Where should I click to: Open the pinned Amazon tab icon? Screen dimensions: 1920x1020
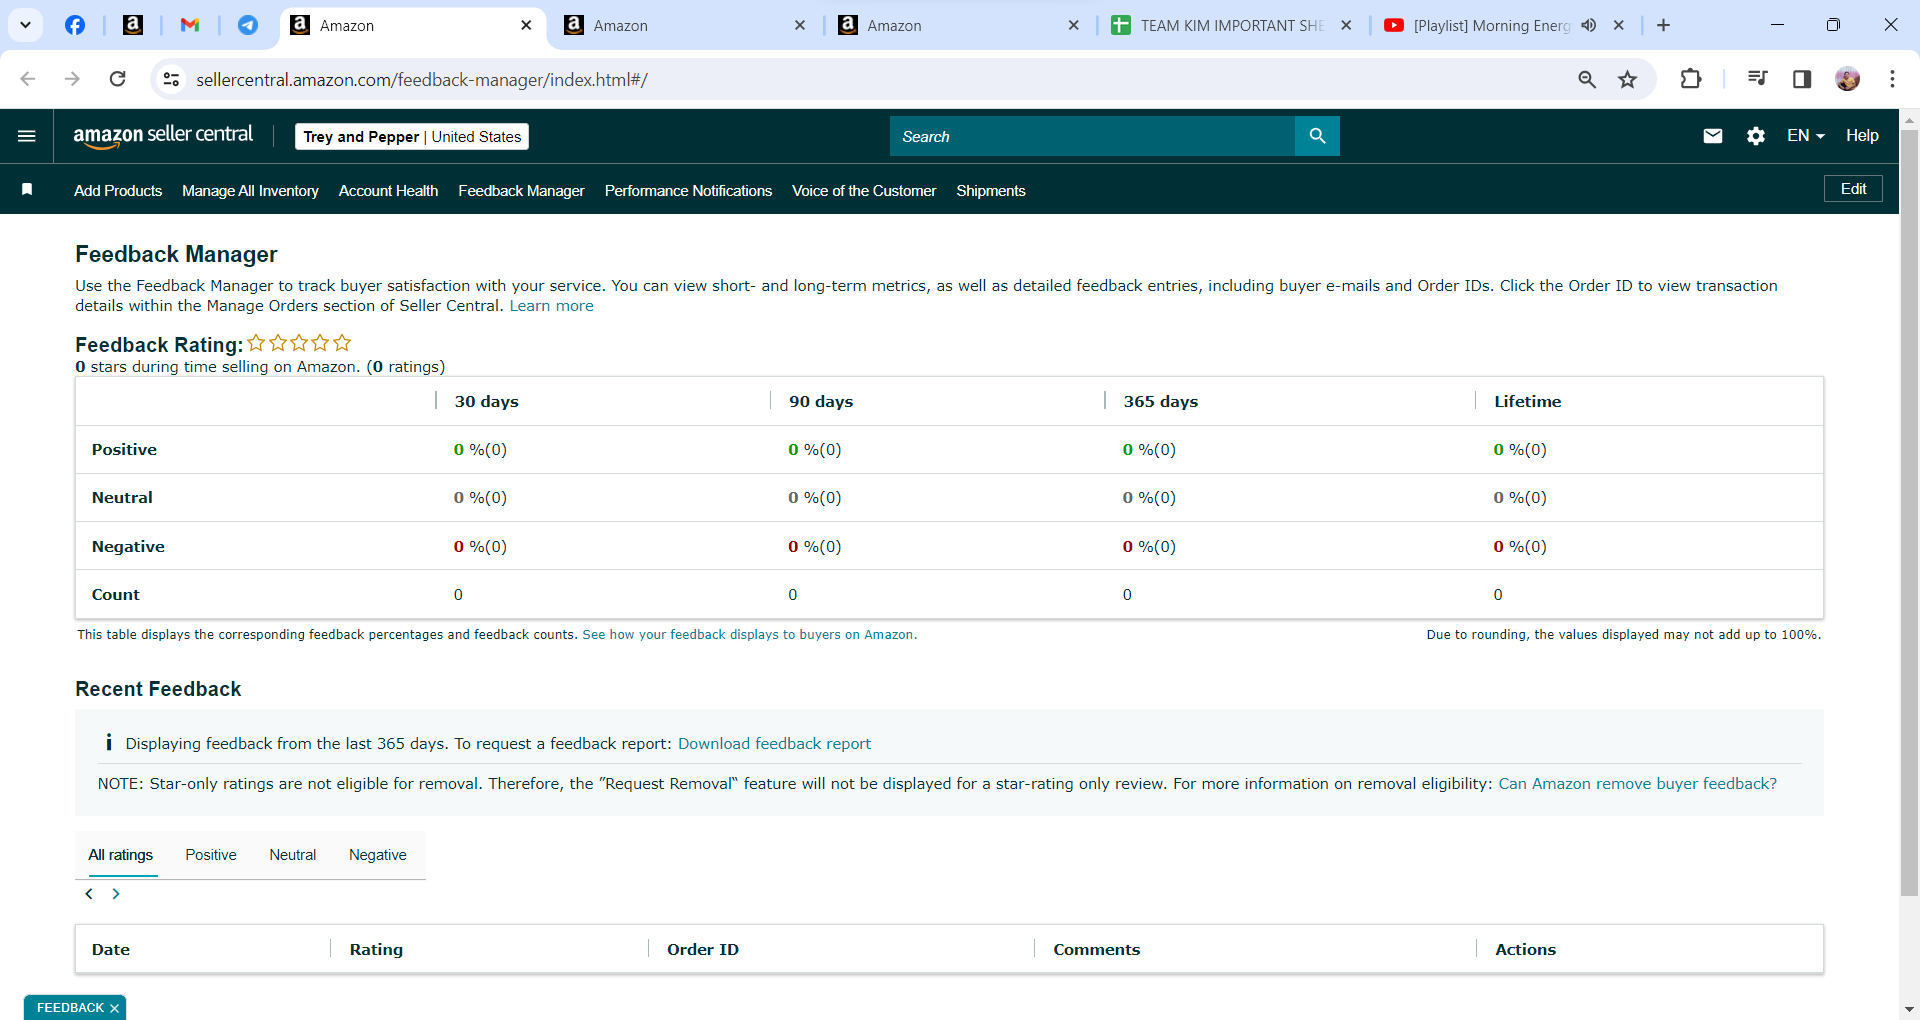[133, 25]
